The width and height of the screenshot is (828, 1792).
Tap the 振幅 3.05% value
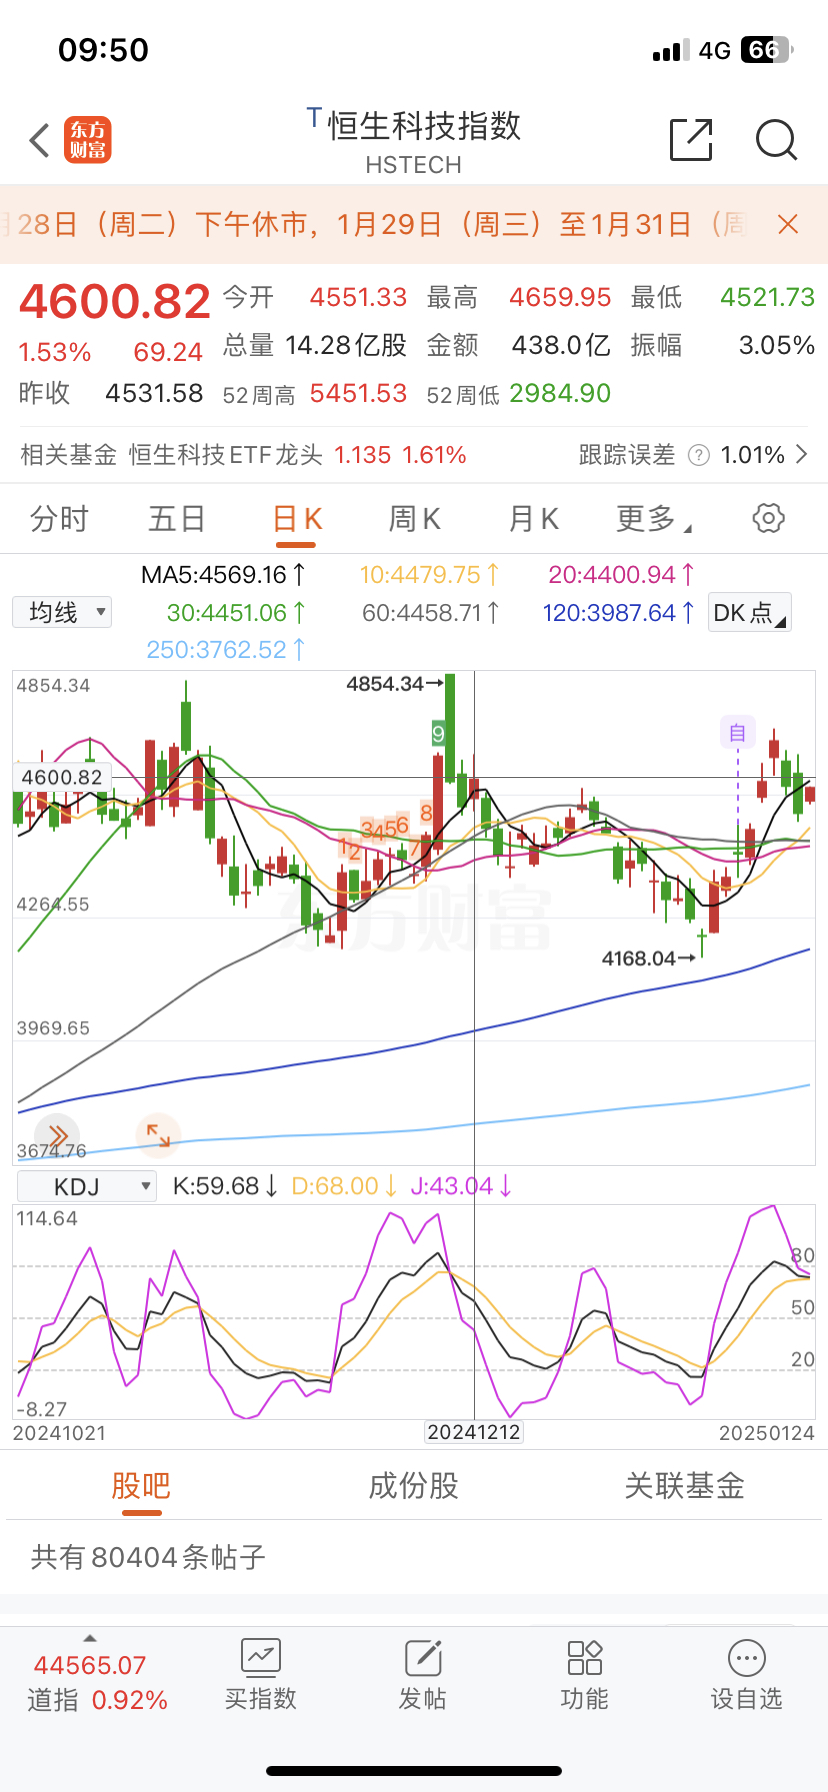point(777,346)
